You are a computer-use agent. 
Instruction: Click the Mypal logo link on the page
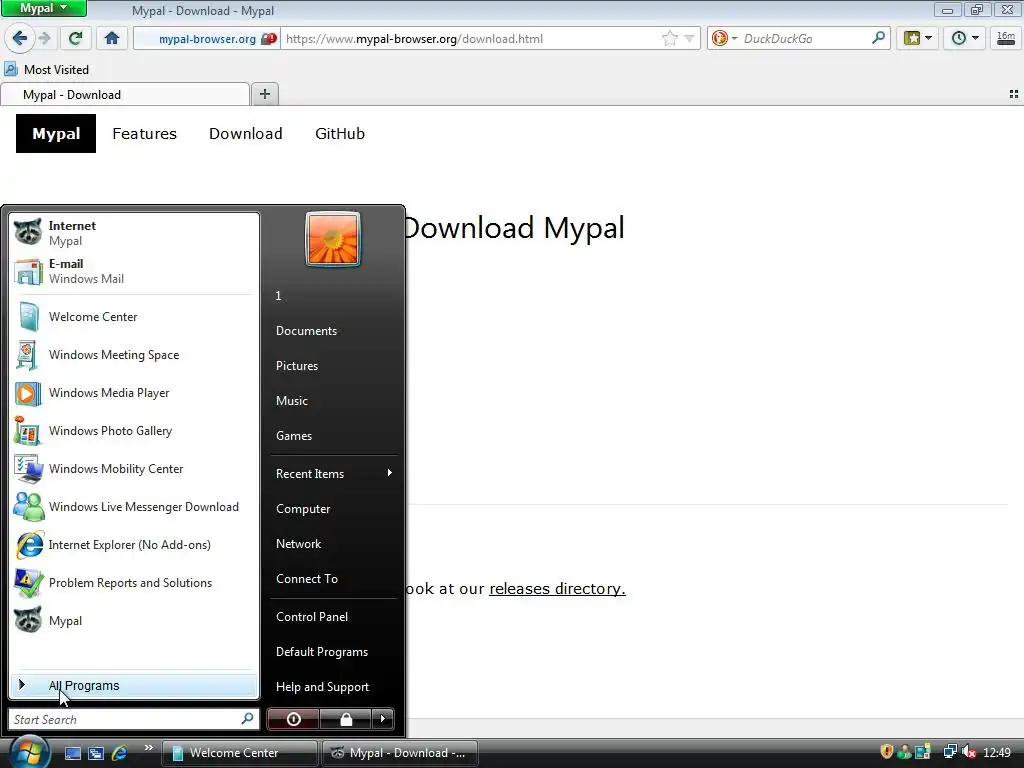tap(56, 133)
